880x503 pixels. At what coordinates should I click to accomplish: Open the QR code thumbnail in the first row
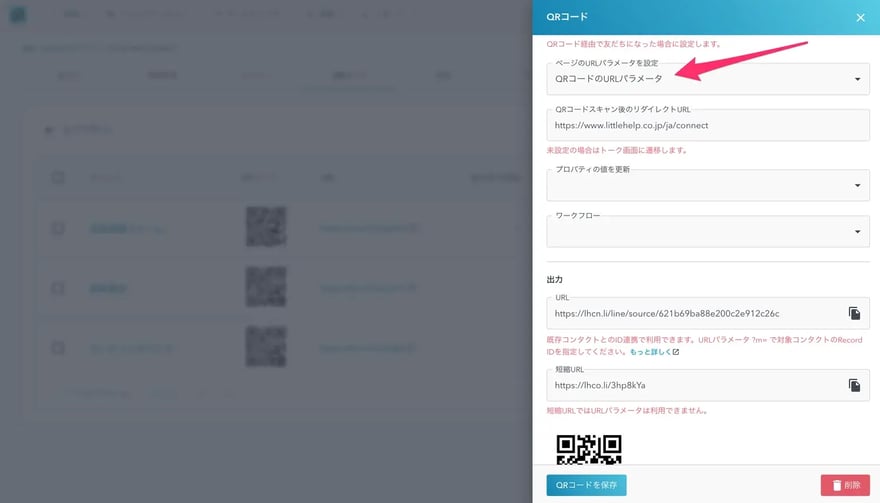[266, 227]
